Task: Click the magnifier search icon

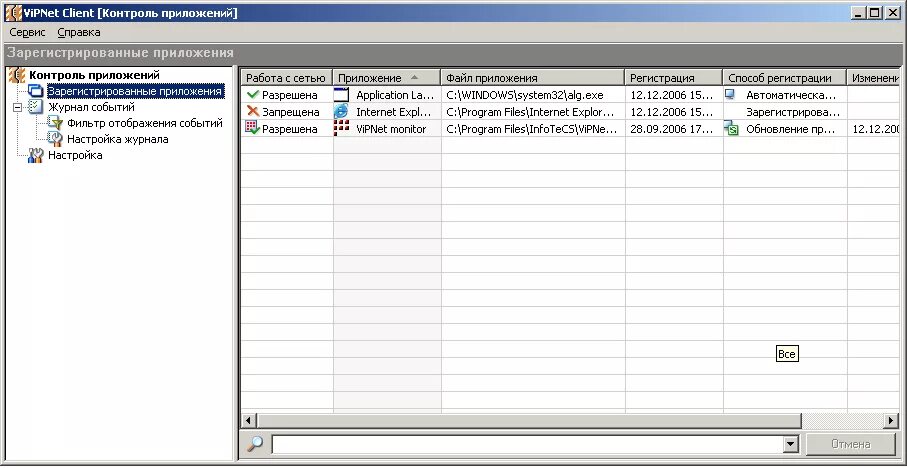Action: (255, 444)
